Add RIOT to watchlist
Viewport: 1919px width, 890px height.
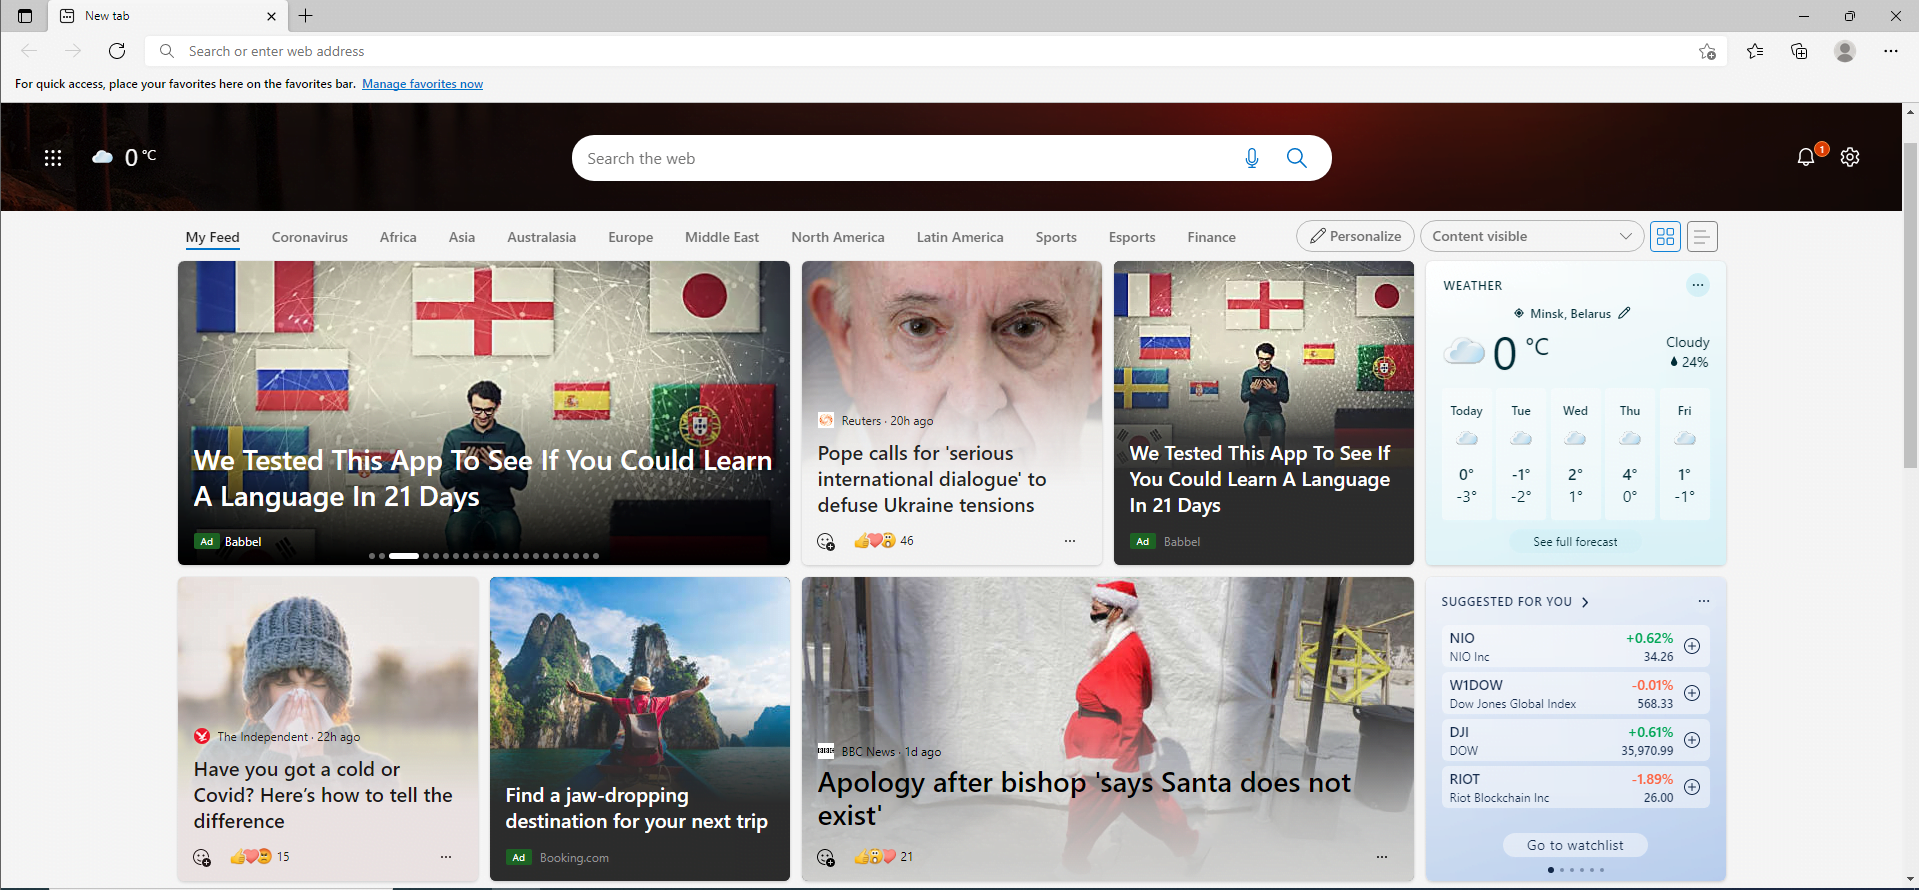(1691, 787)
